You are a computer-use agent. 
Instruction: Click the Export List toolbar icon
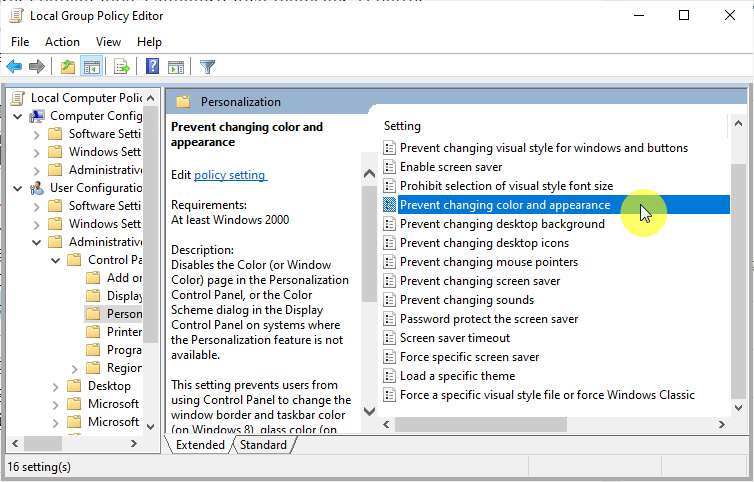(122, 67)
